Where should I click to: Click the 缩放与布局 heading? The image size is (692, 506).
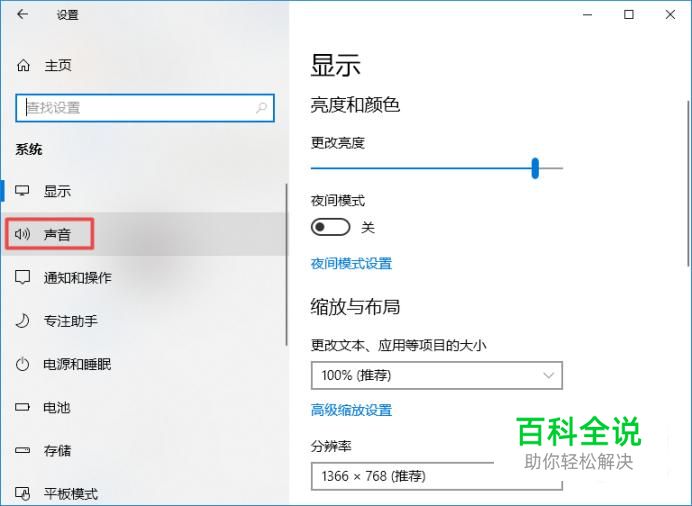(x=355, y=307)
